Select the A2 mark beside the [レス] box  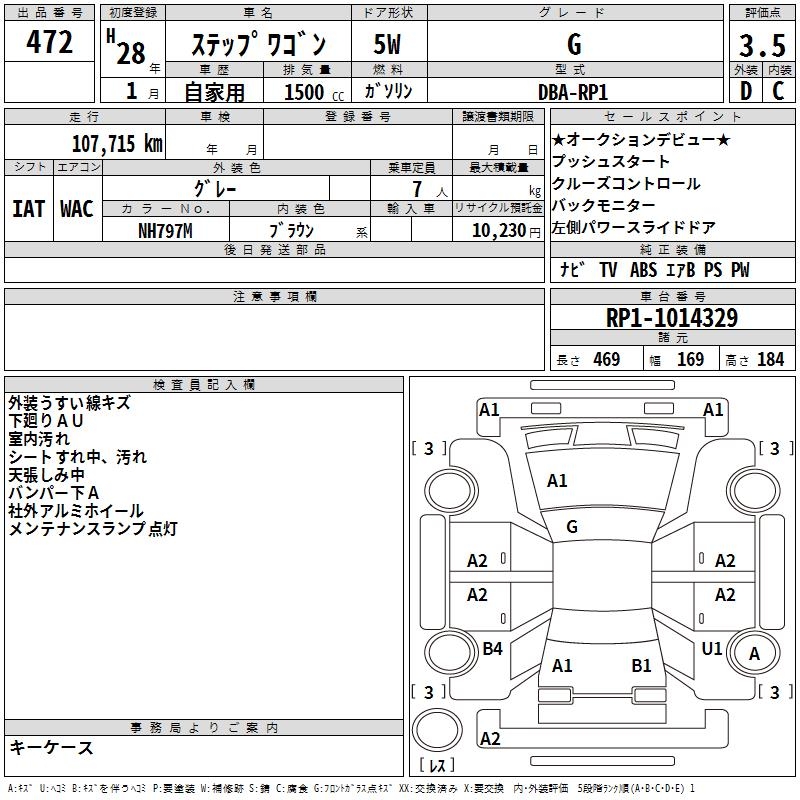click(490, 739)
